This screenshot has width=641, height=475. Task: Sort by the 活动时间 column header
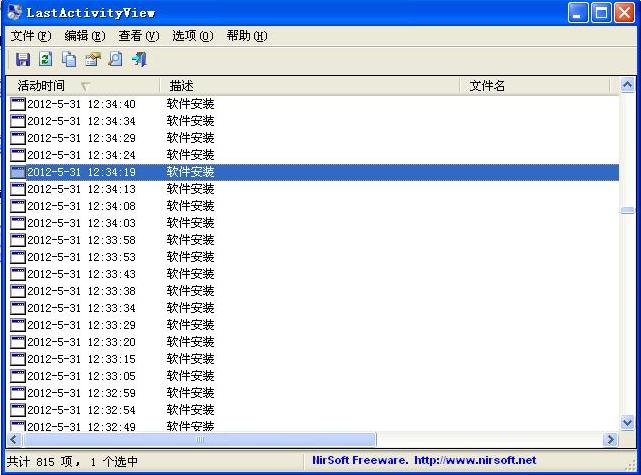(83, 86)
